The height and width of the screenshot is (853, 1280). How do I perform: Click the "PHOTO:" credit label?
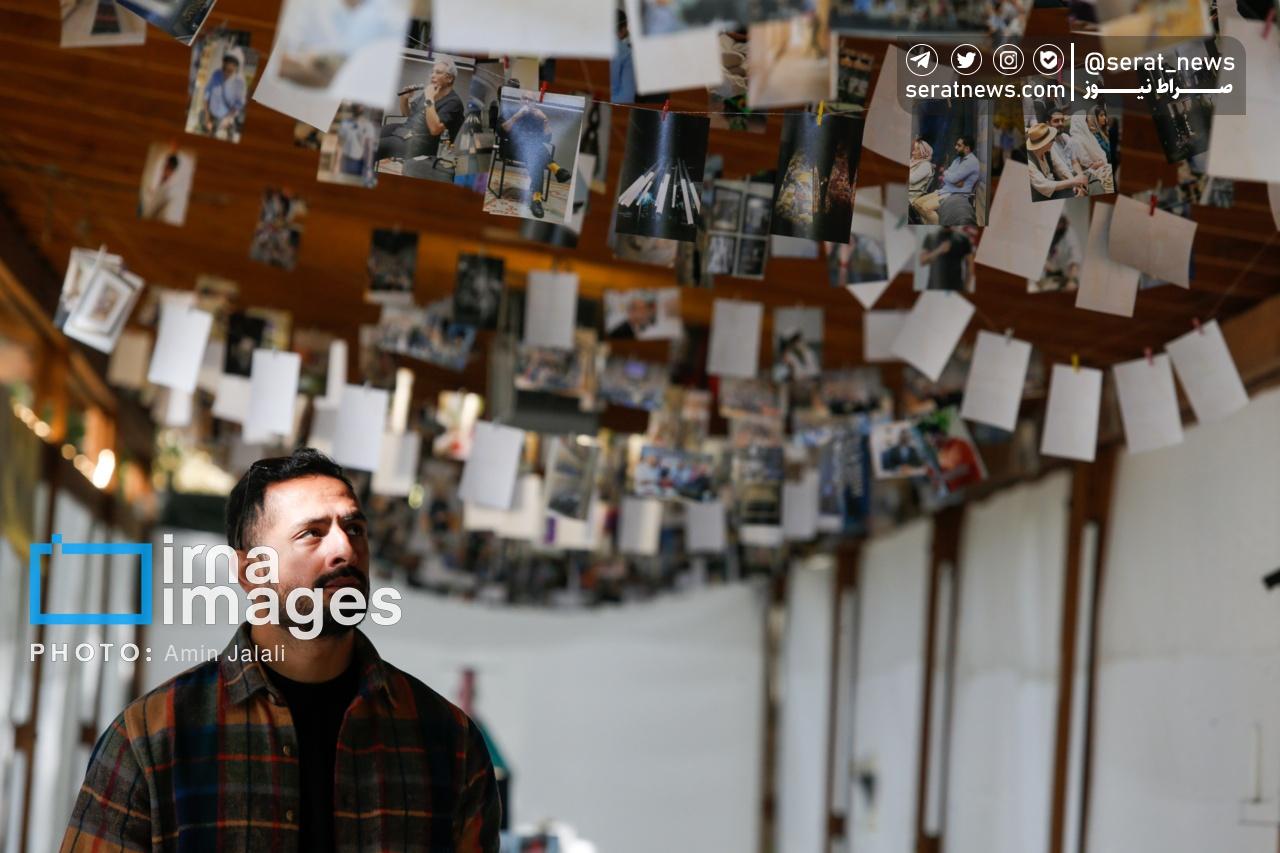[91, 653]
